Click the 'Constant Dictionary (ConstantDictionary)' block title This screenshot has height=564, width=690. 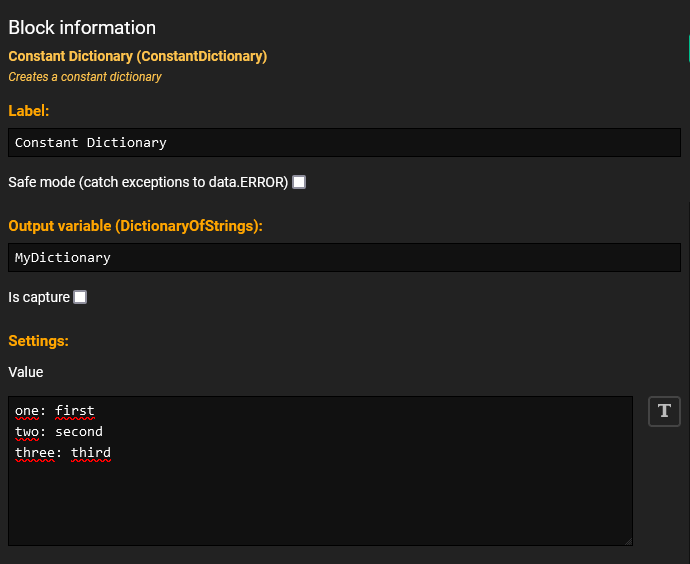tap(138, 56)
